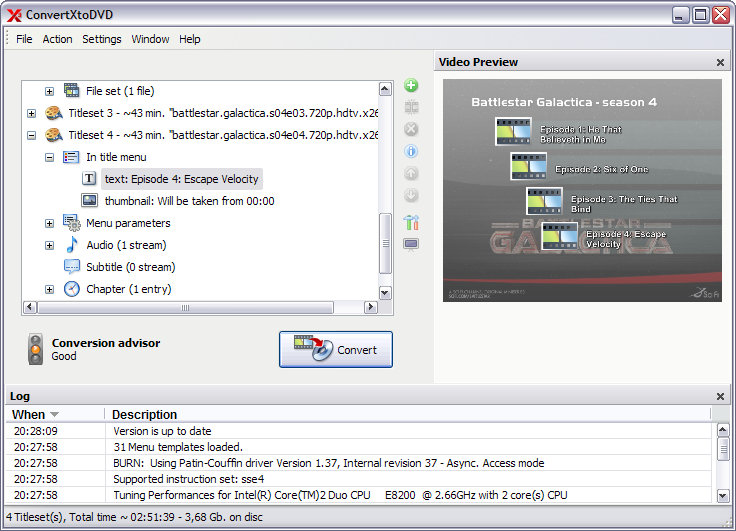Click the preview monitor icon

click(411, 244)
